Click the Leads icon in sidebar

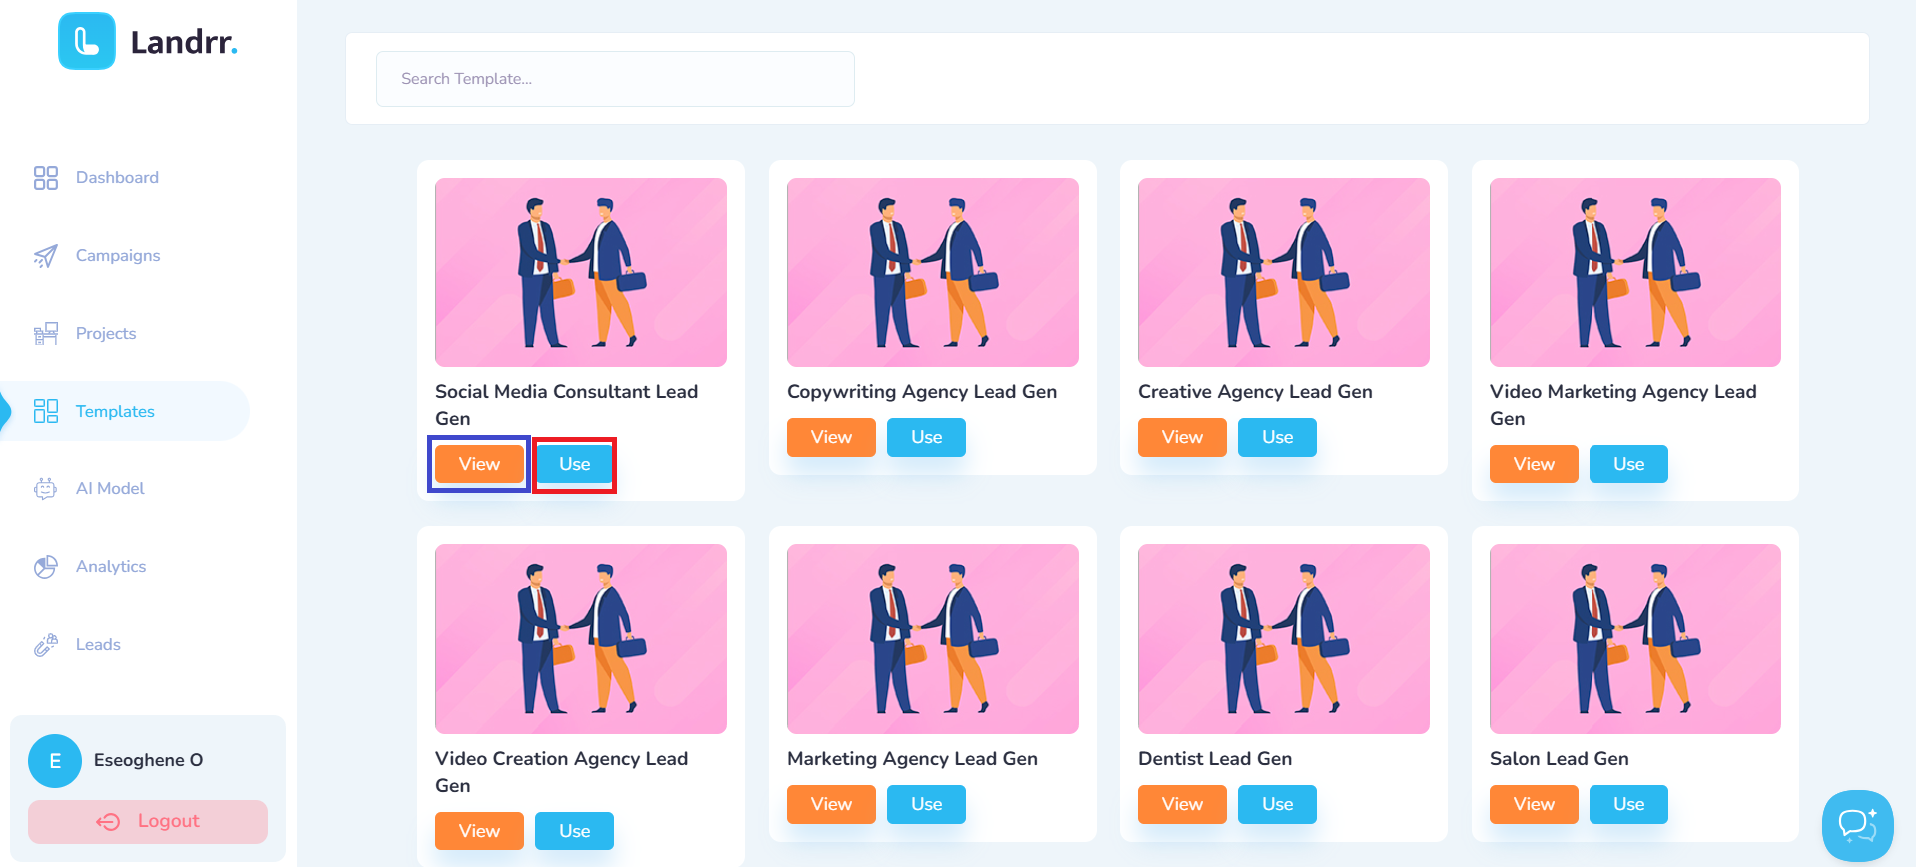[x=46, y=645]
